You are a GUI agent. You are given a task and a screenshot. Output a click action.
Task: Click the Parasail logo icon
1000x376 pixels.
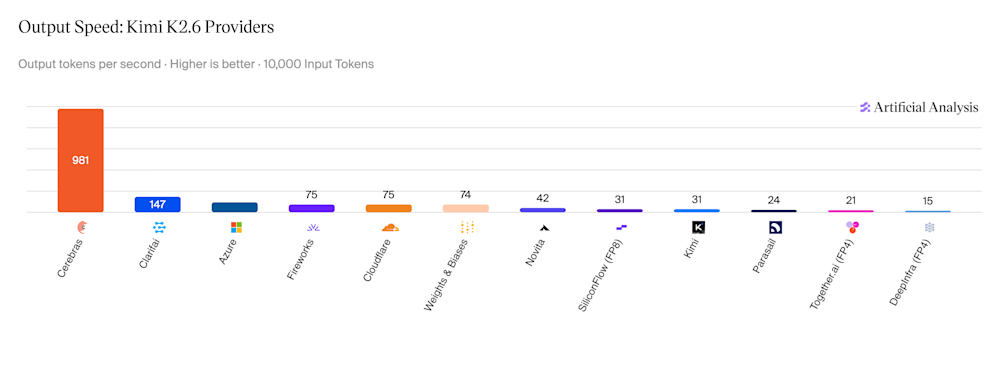click(x=775, y=227)
